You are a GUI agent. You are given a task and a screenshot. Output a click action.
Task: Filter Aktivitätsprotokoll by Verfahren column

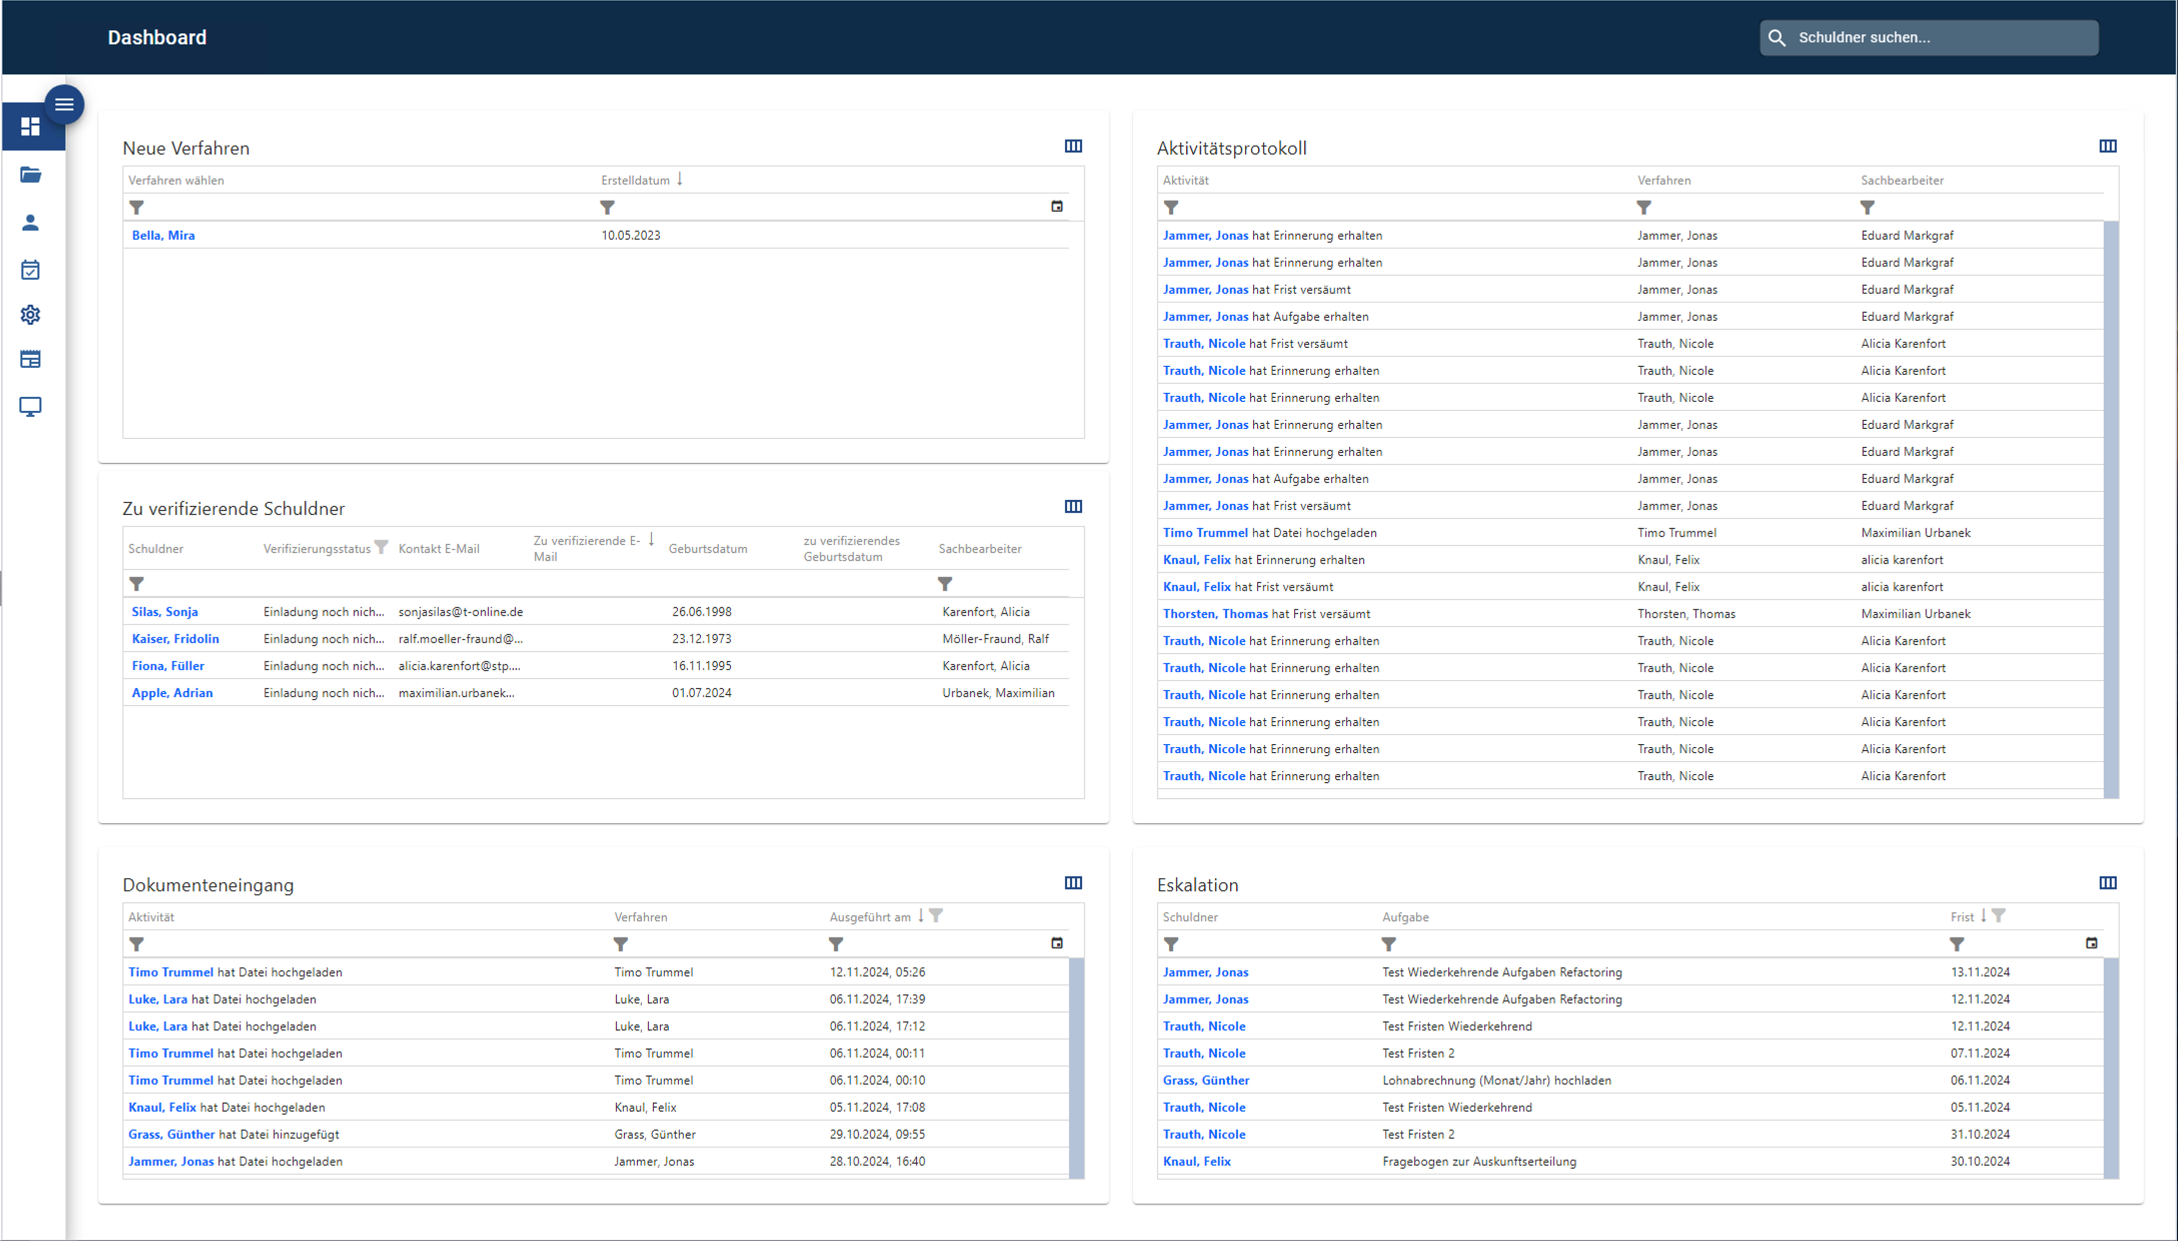[x=1644, y=207]
